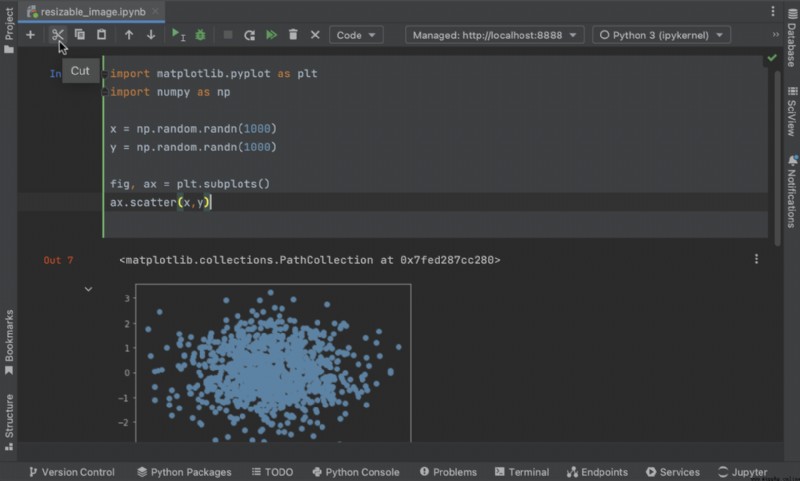The height and width of the screenshot is (481, 800).
Task: Run cell and select below
Action: [x=178, y=35]
